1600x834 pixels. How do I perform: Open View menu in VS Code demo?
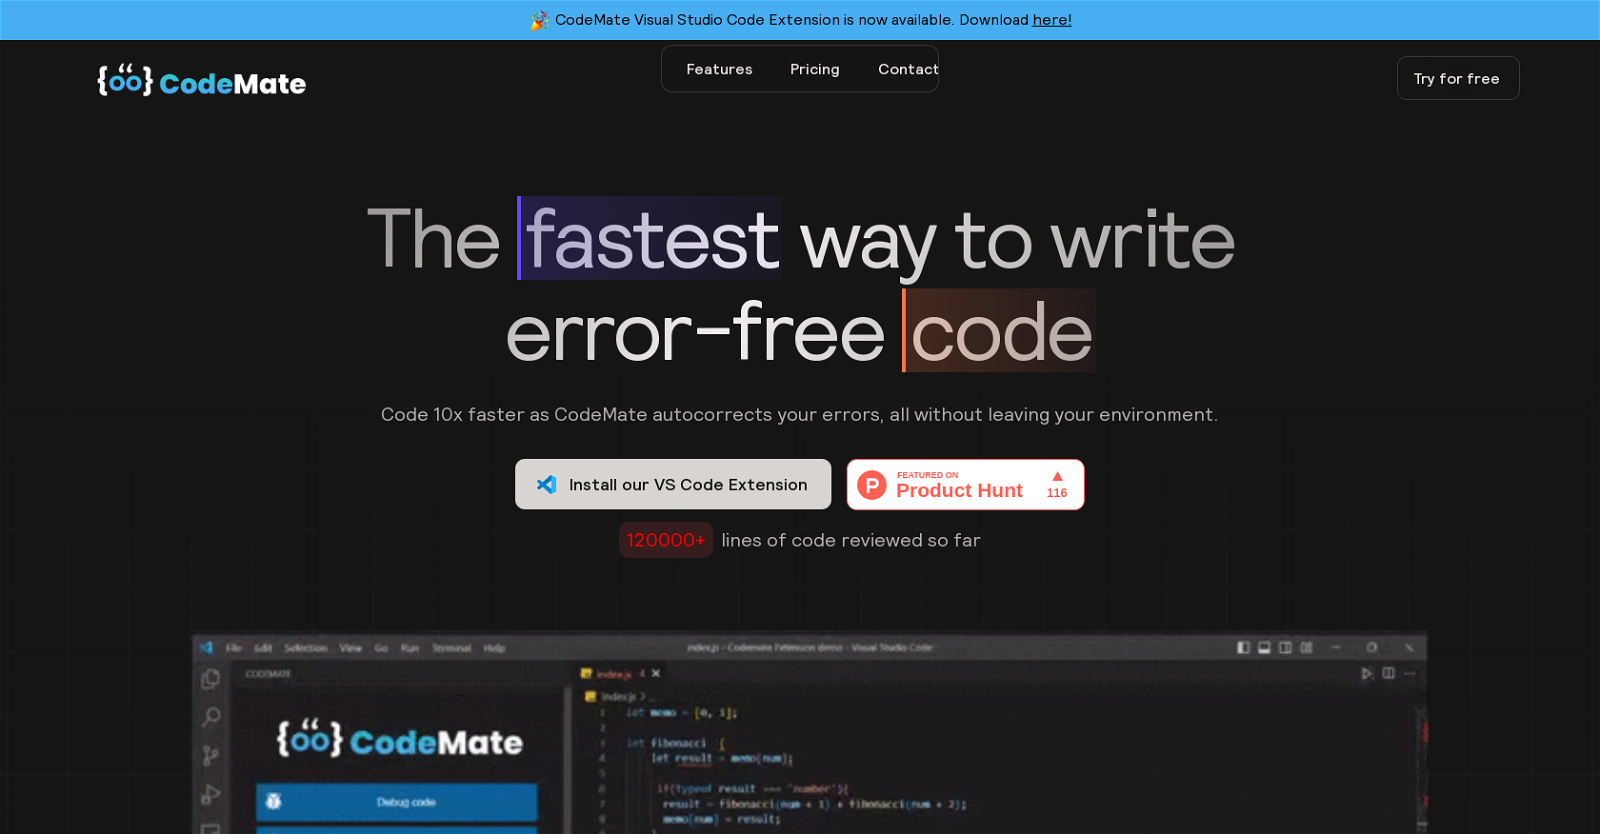[x=350, y=648]
